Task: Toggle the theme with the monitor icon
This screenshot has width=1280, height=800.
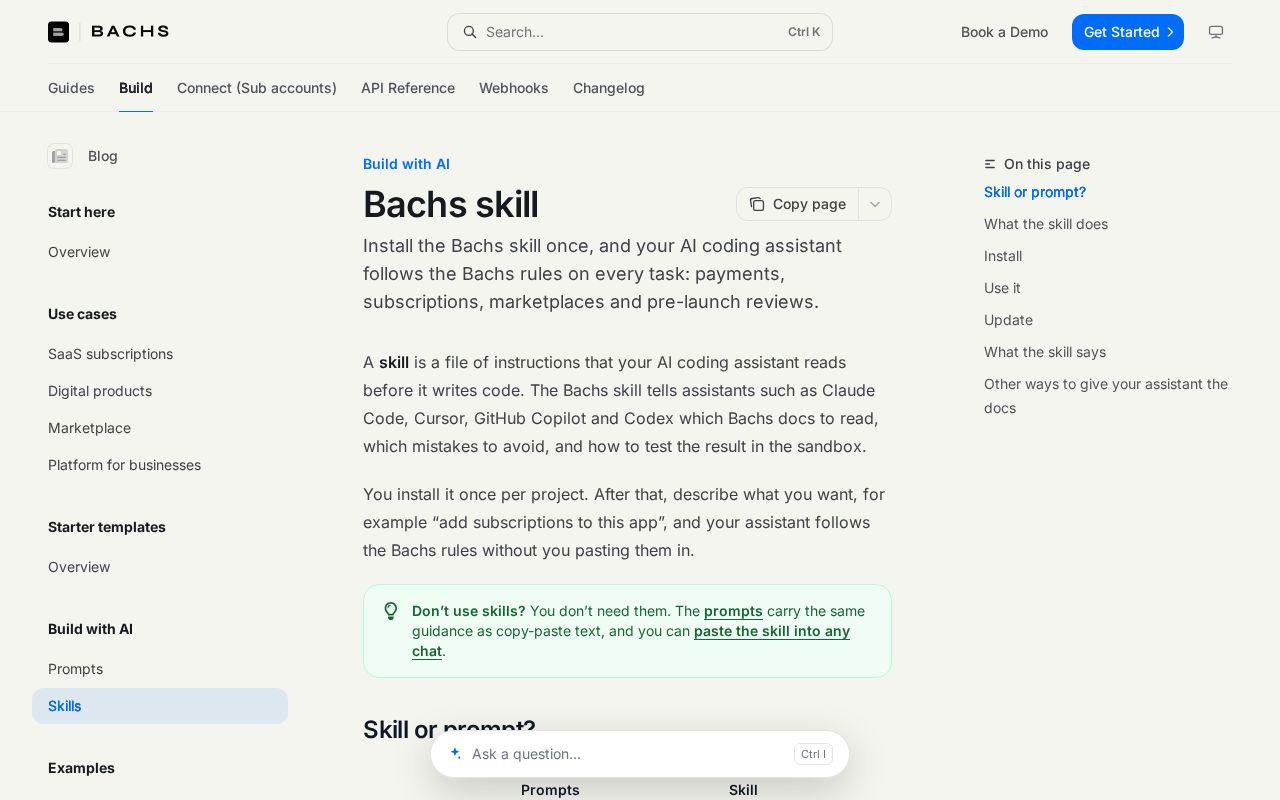Action: 1216,32
